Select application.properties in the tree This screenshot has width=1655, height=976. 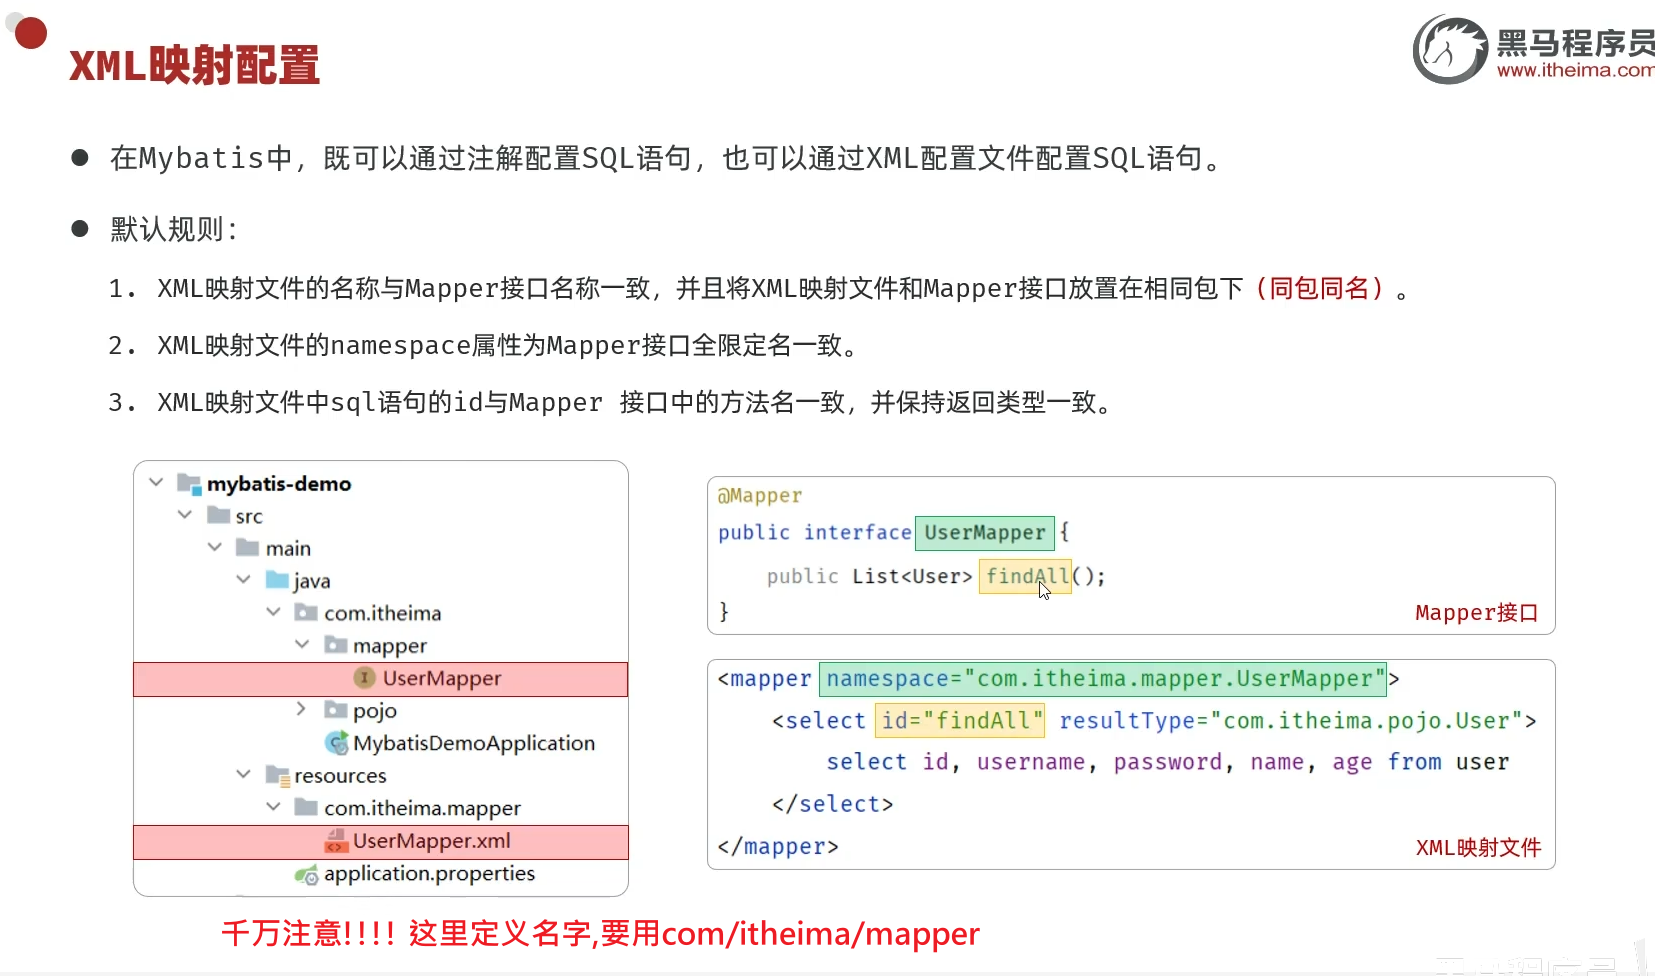429,874
